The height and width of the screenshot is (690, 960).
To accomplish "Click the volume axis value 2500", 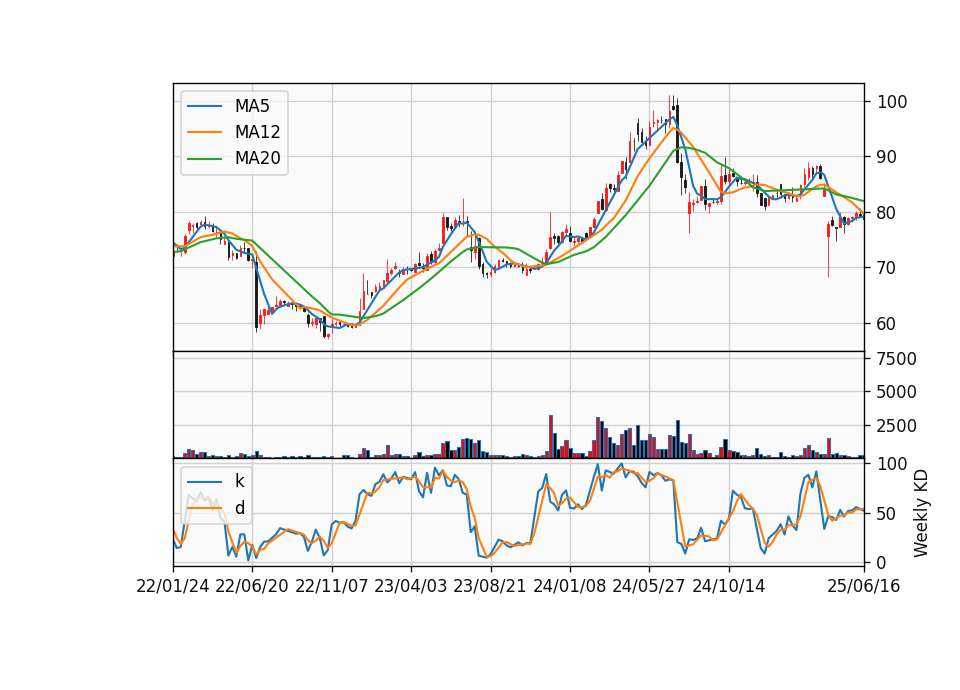I will 897,426.
